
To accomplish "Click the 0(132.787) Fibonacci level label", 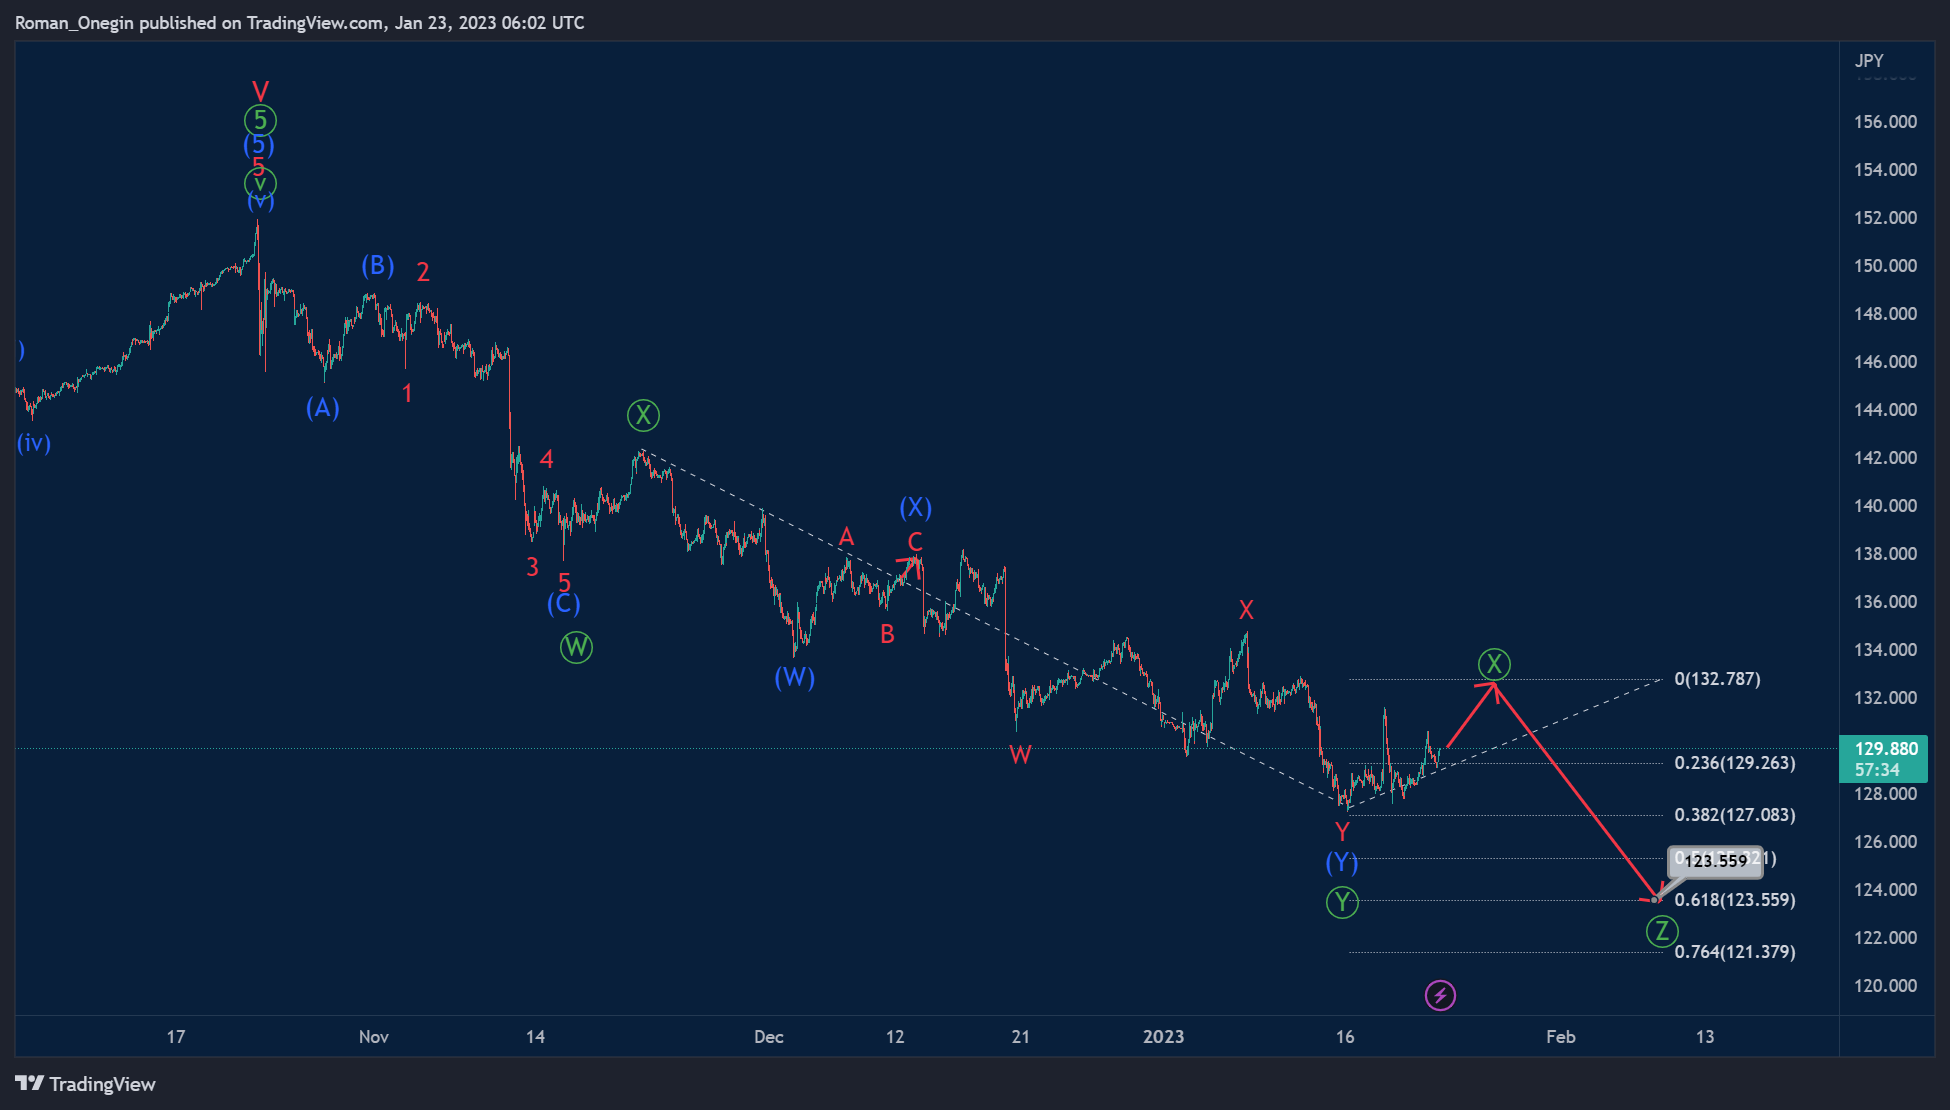I will click(x=1717, y=679).
